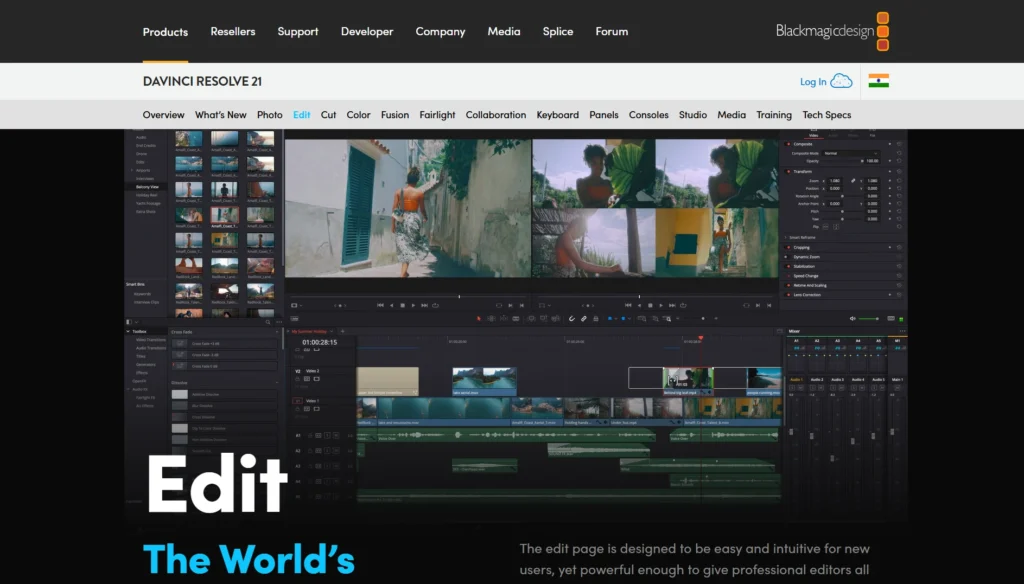Click the blue marker icon in timeline toolbar
Viewport: 1024px width, 584px height.
(x=623, y=319)
